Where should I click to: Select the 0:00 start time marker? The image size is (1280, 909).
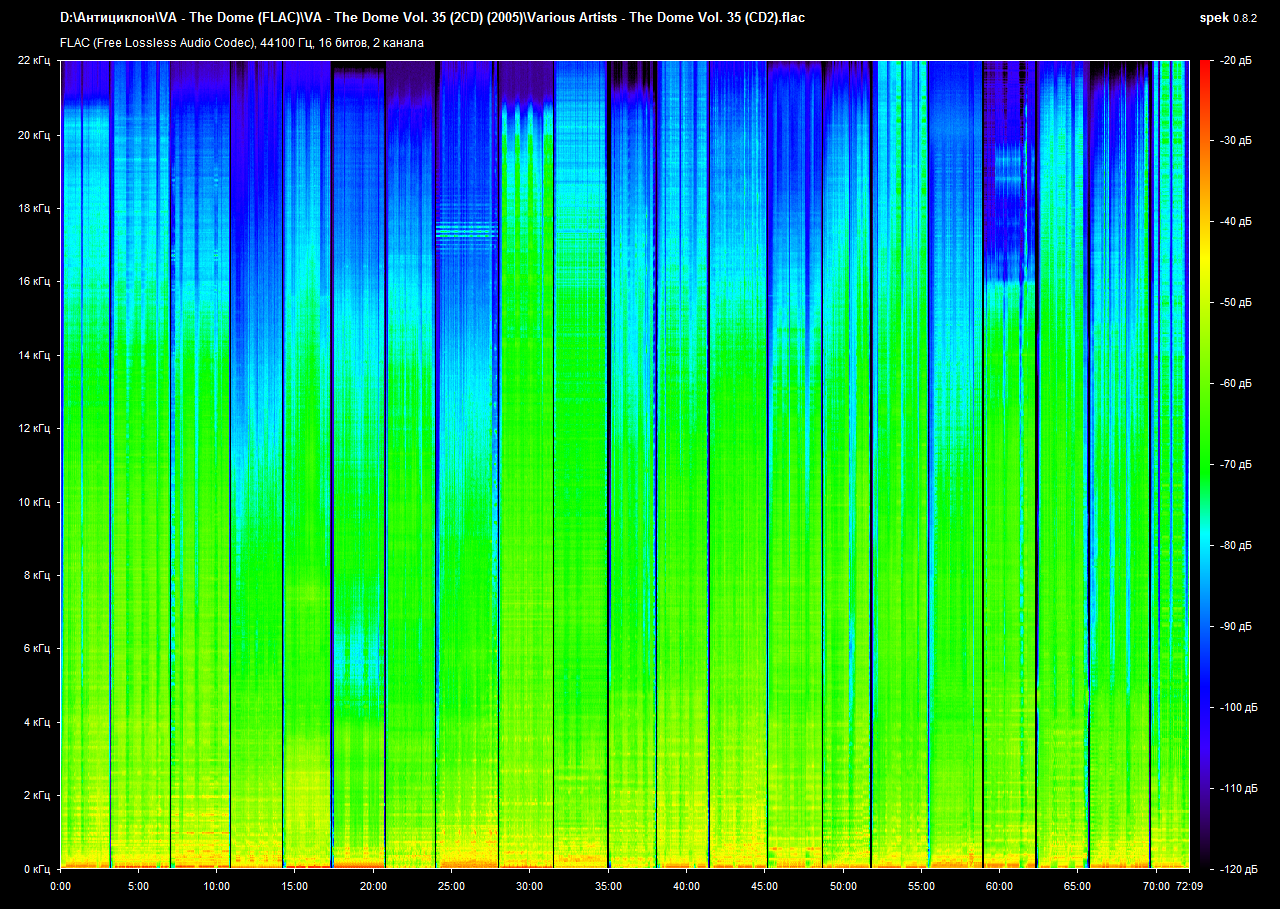coord(60,886)
